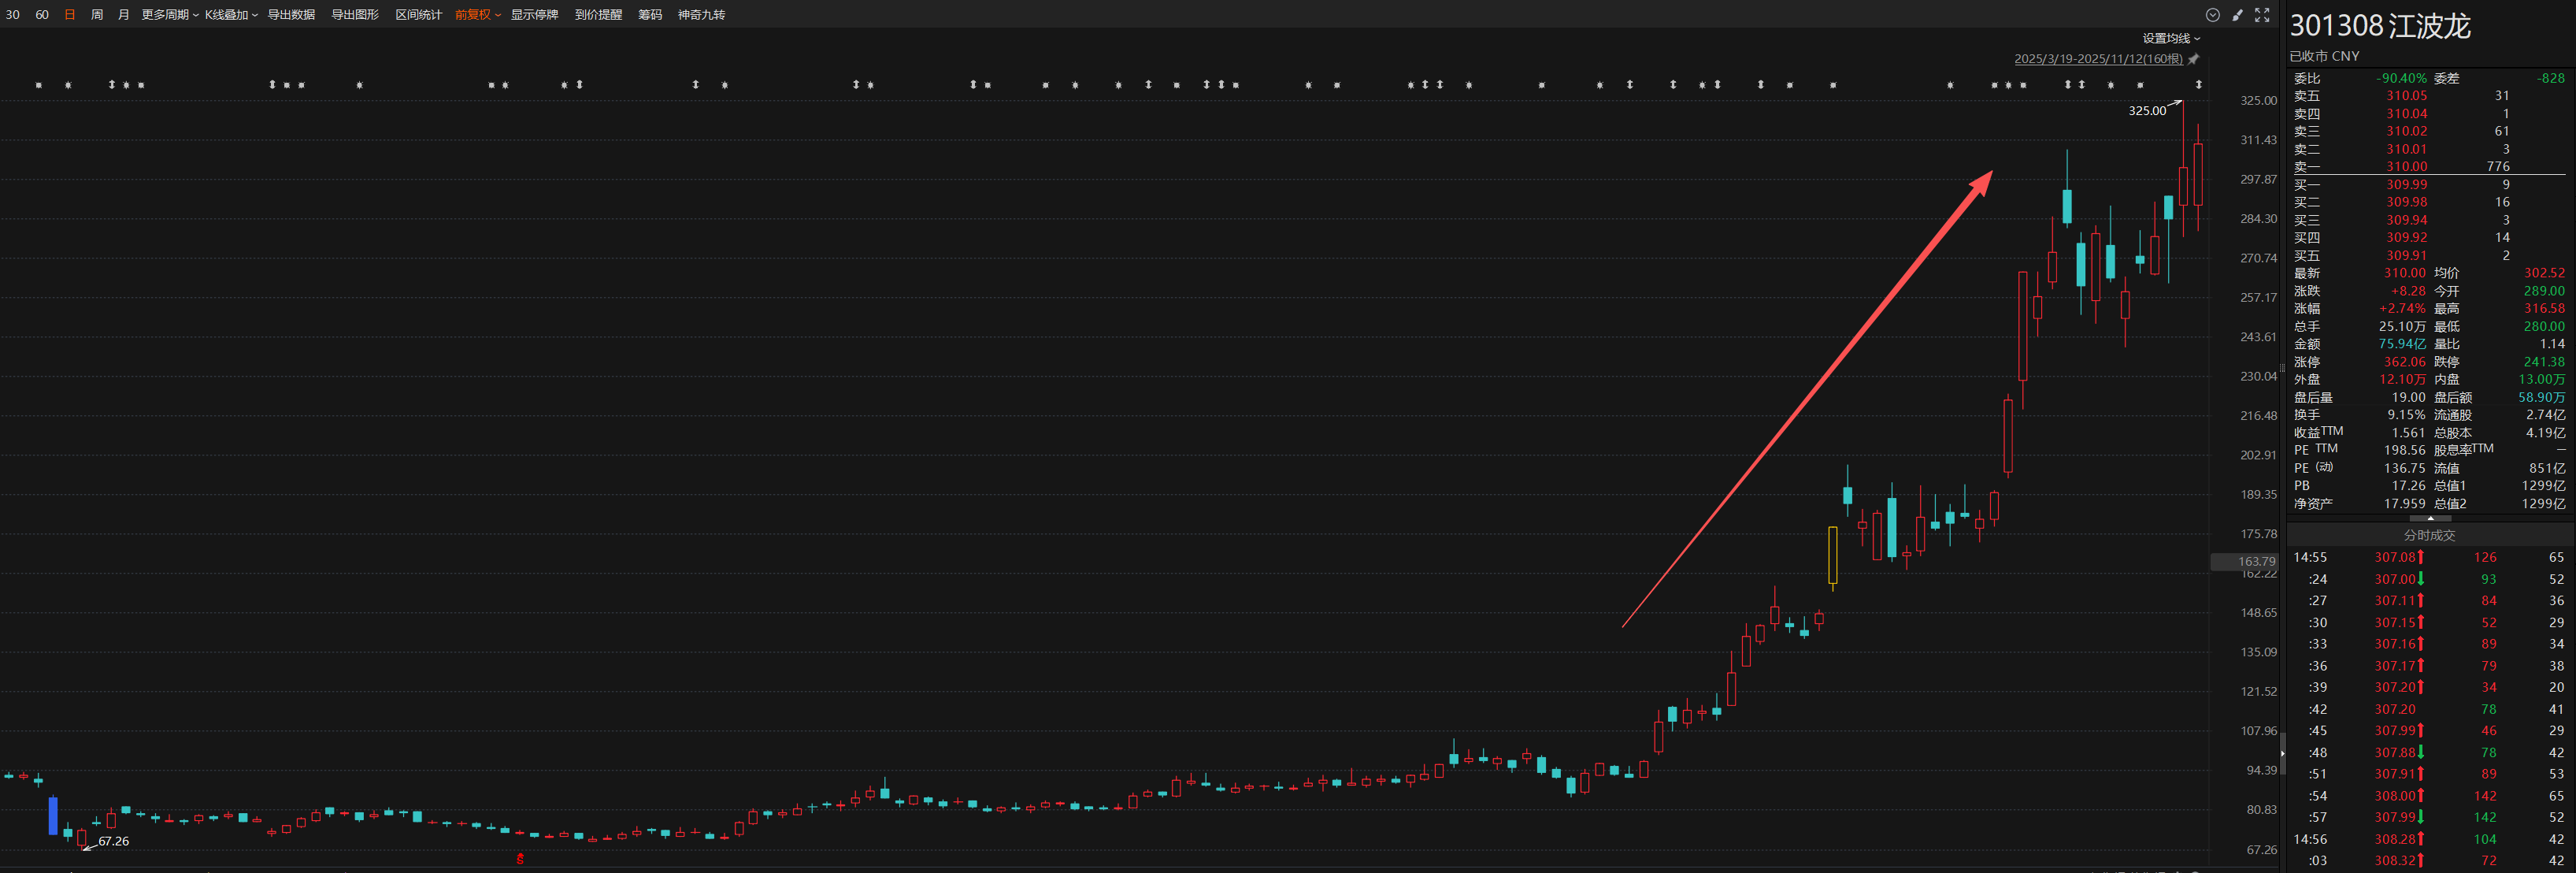Viewport: 2576px width, 873px height.
Task: Click the yellow-outlined candlestick
Action: (1833, 555)
